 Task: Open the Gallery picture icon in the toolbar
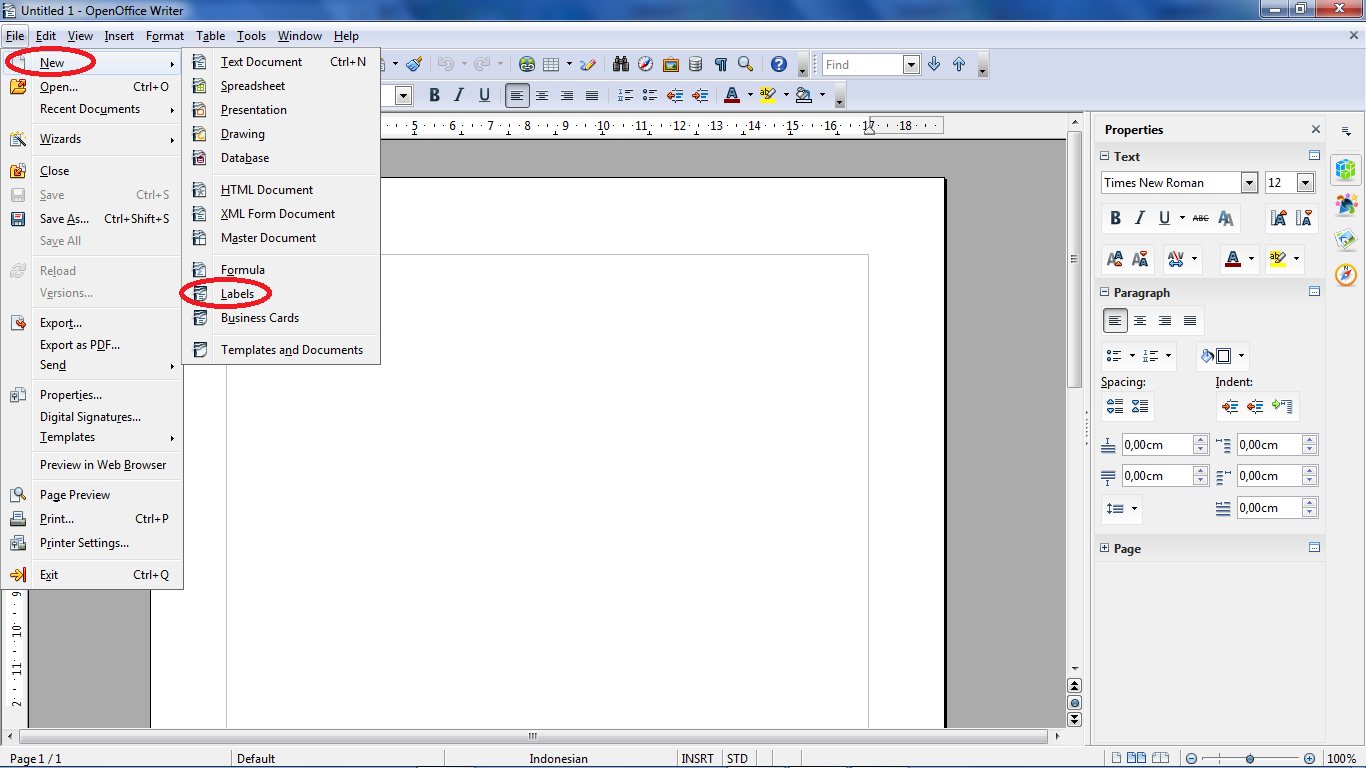coord(671,64)
